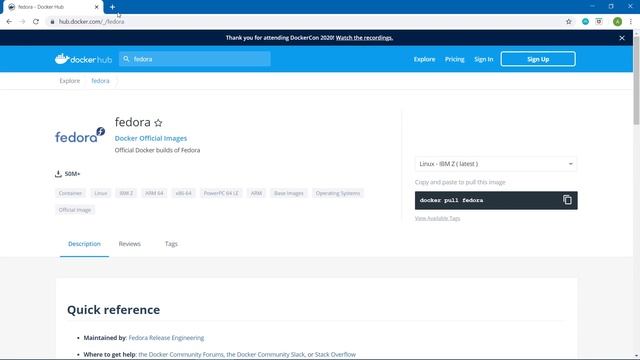Viewport: 640px width, 360px height.
Task: Star the fedora repository
Action: (x=158, y=122)
